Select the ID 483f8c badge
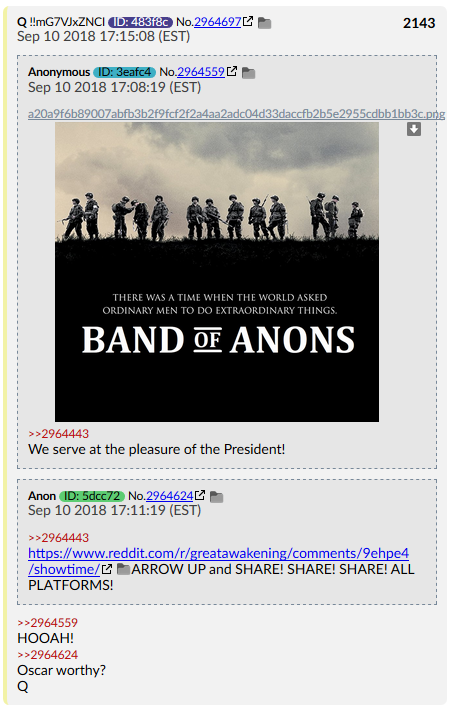 140,21
